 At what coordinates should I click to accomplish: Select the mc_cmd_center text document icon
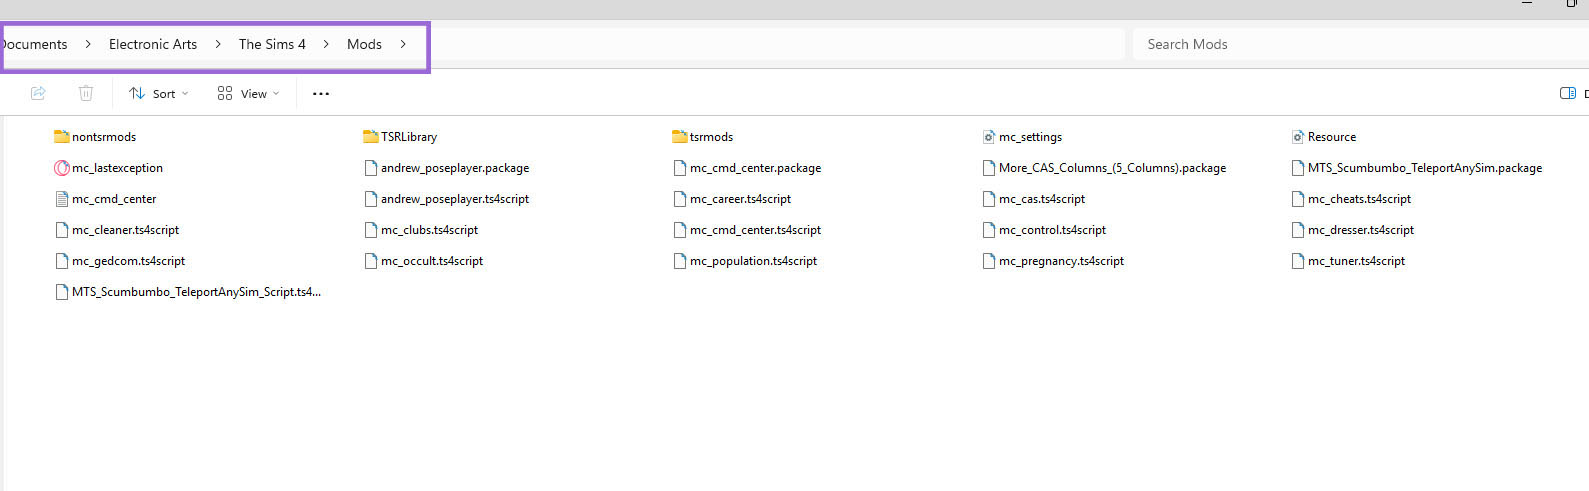click(62, 199)
